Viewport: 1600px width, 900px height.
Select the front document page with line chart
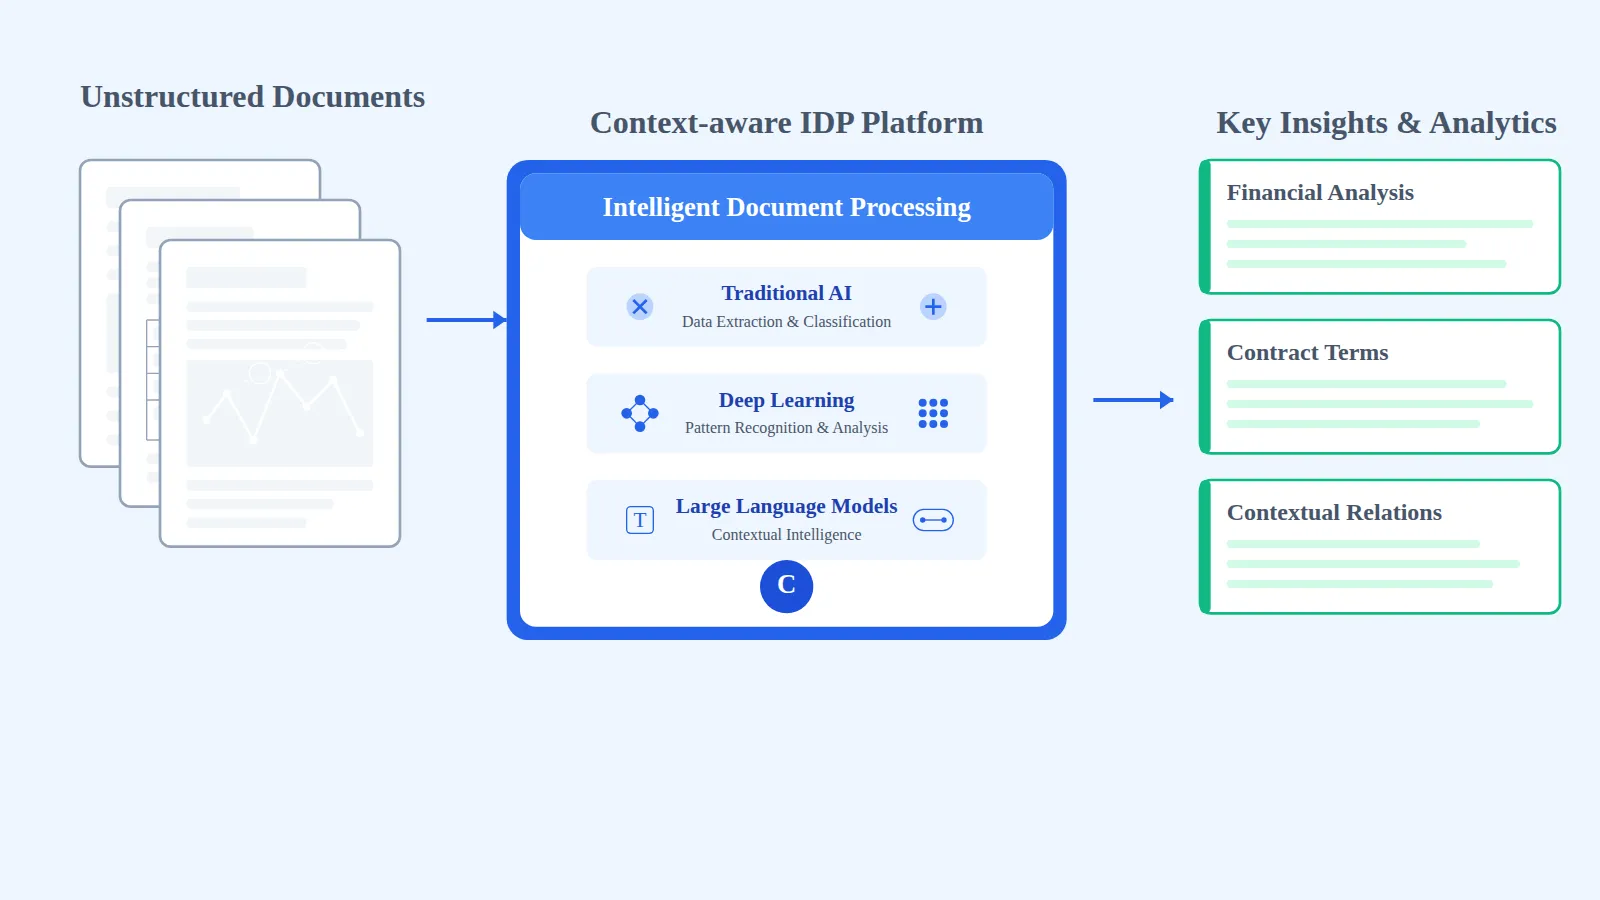pos(280,393)
